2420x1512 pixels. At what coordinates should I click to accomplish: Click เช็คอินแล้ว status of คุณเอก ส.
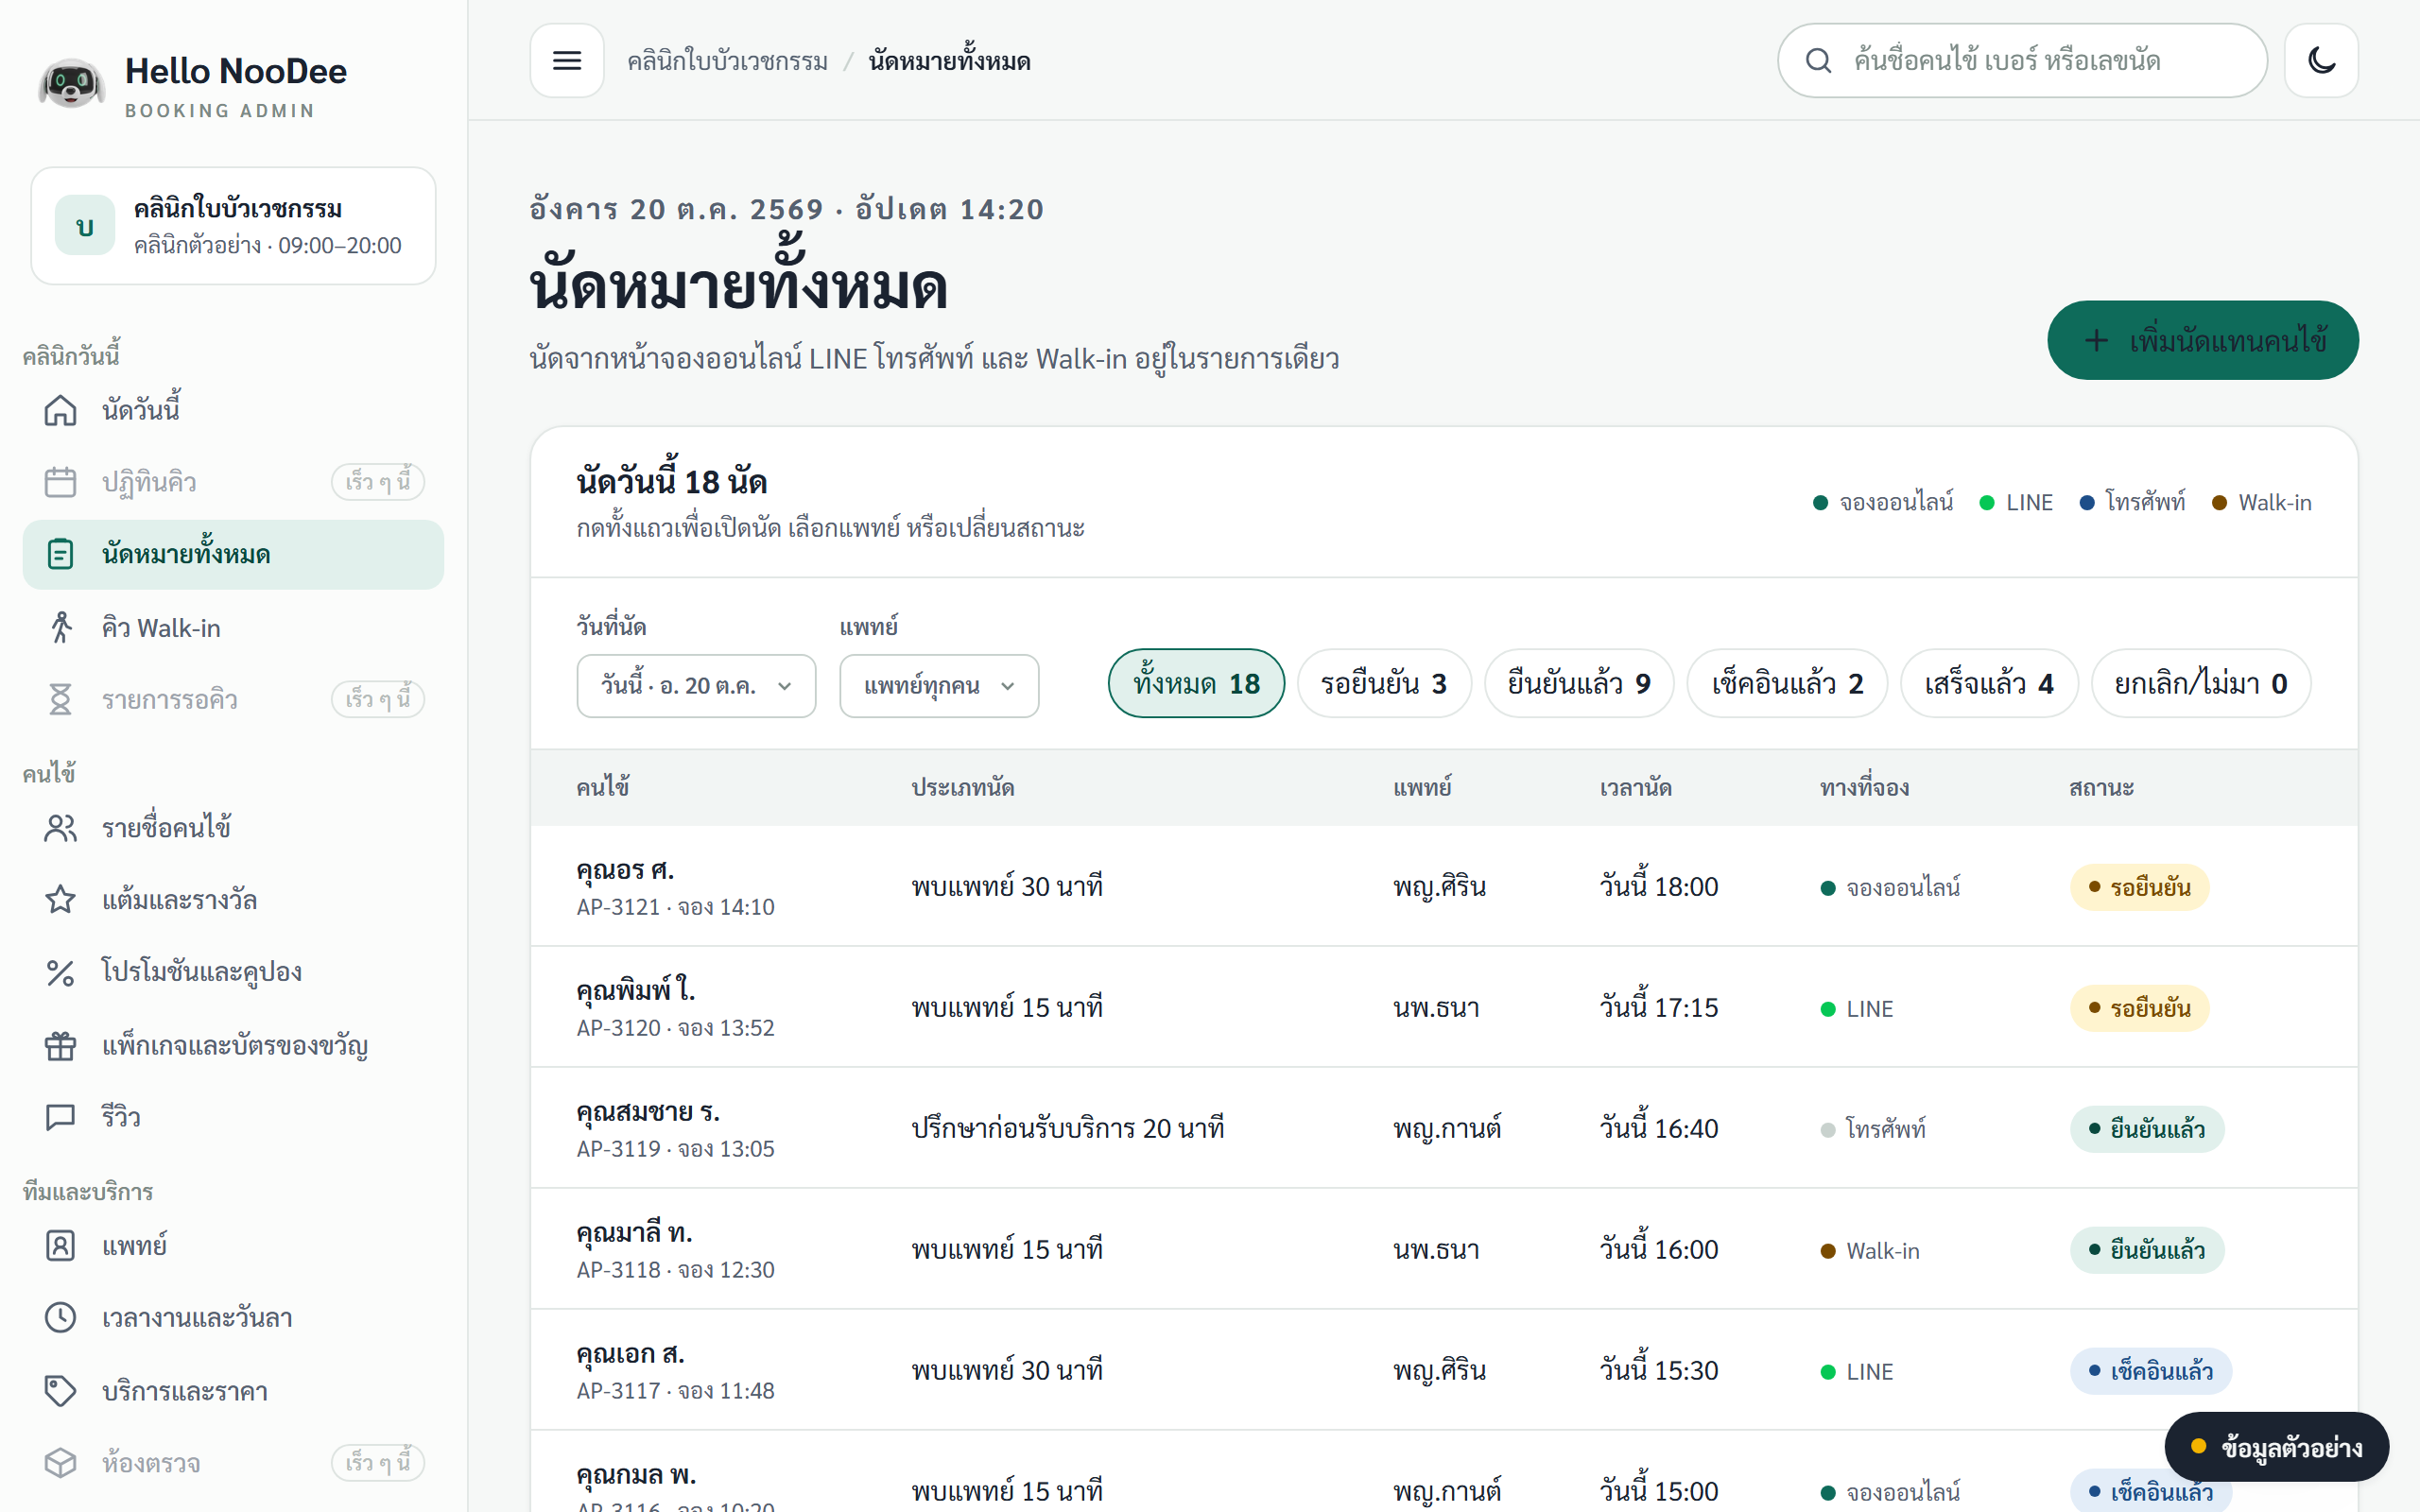(2151, 1371)
